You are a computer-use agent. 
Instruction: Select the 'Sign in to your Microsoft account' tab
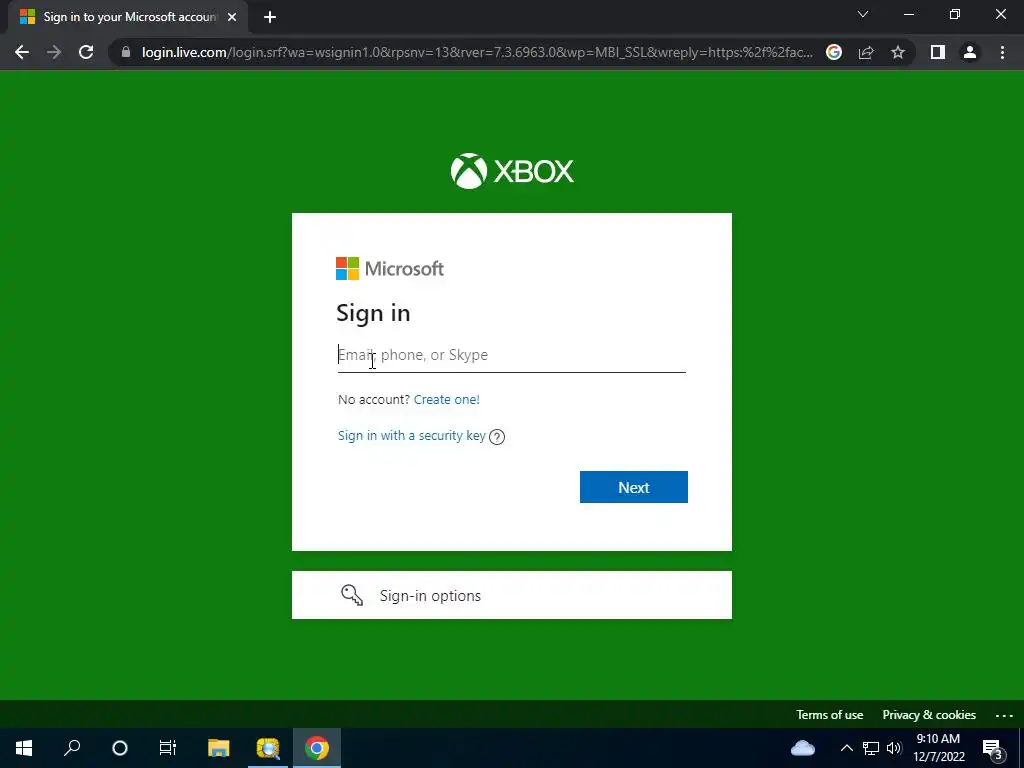[127, 17]
